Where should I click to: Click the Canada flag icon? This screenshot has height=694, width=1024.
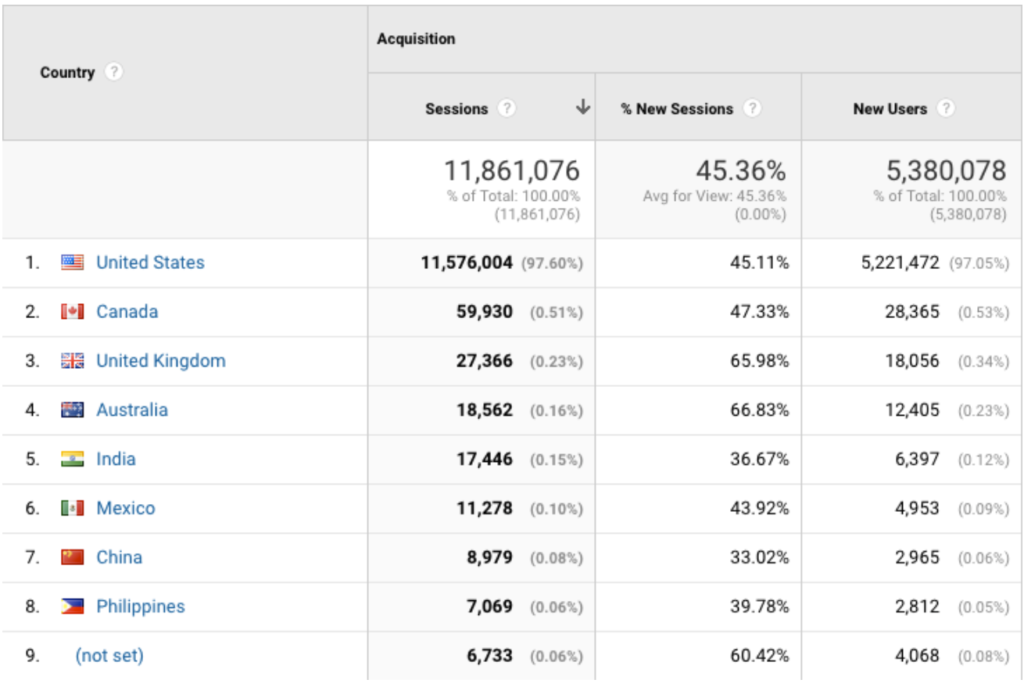pos(72,312)
